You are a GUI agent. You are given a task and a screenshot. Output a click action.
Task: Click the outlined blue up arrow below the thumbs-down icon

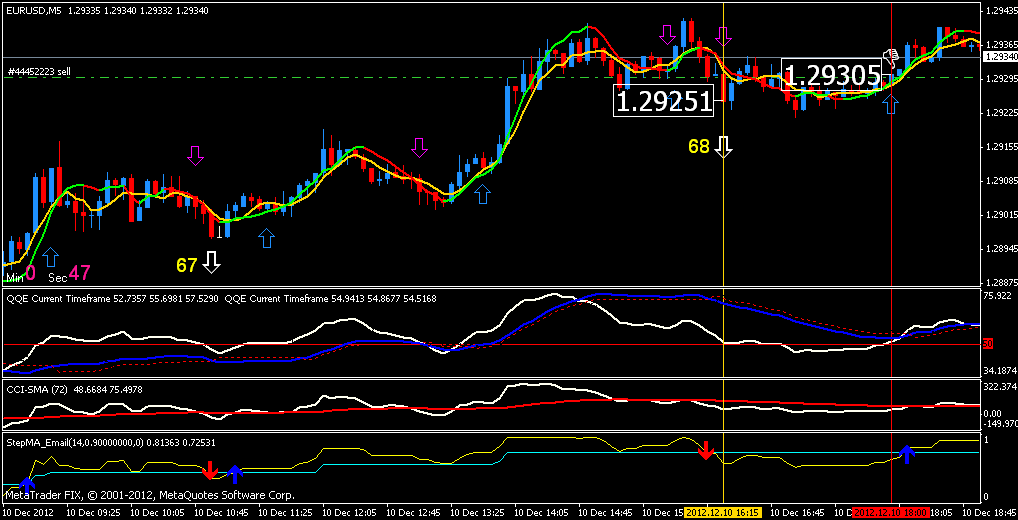click(891, 103)
